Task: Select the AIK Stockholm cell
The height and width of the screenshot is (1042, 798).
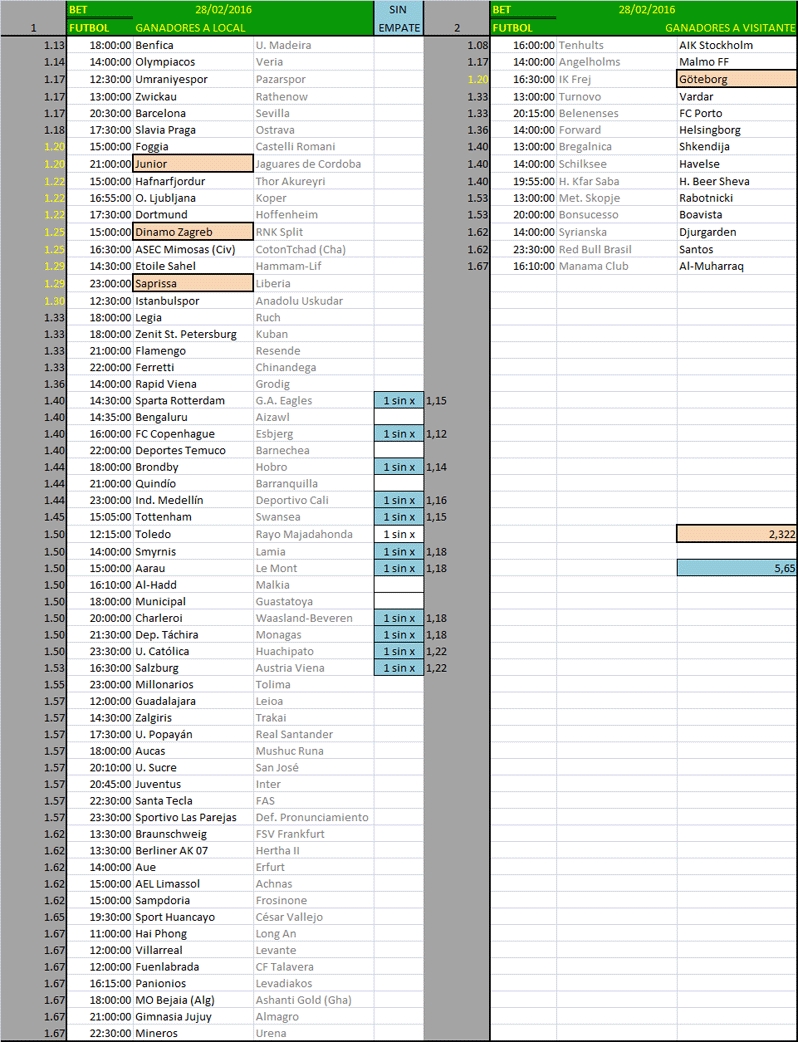Action: (x=737, y=45)
